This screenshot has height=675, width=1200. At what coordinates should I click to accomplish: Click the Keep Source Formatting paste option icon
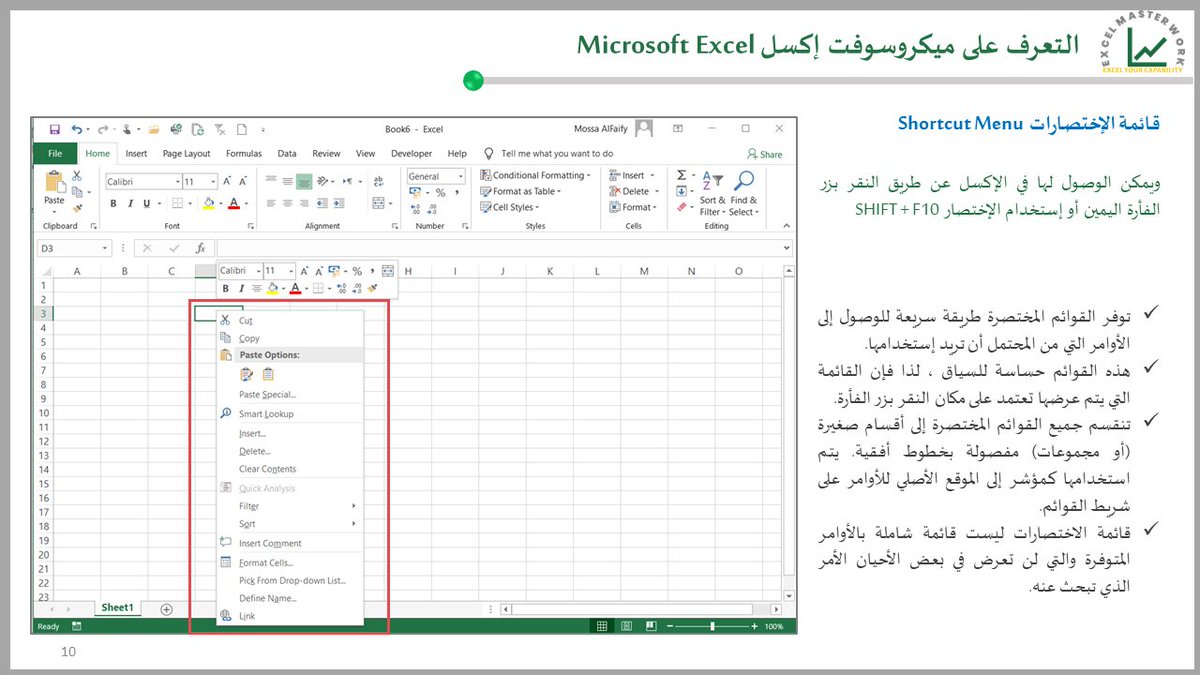246,375
